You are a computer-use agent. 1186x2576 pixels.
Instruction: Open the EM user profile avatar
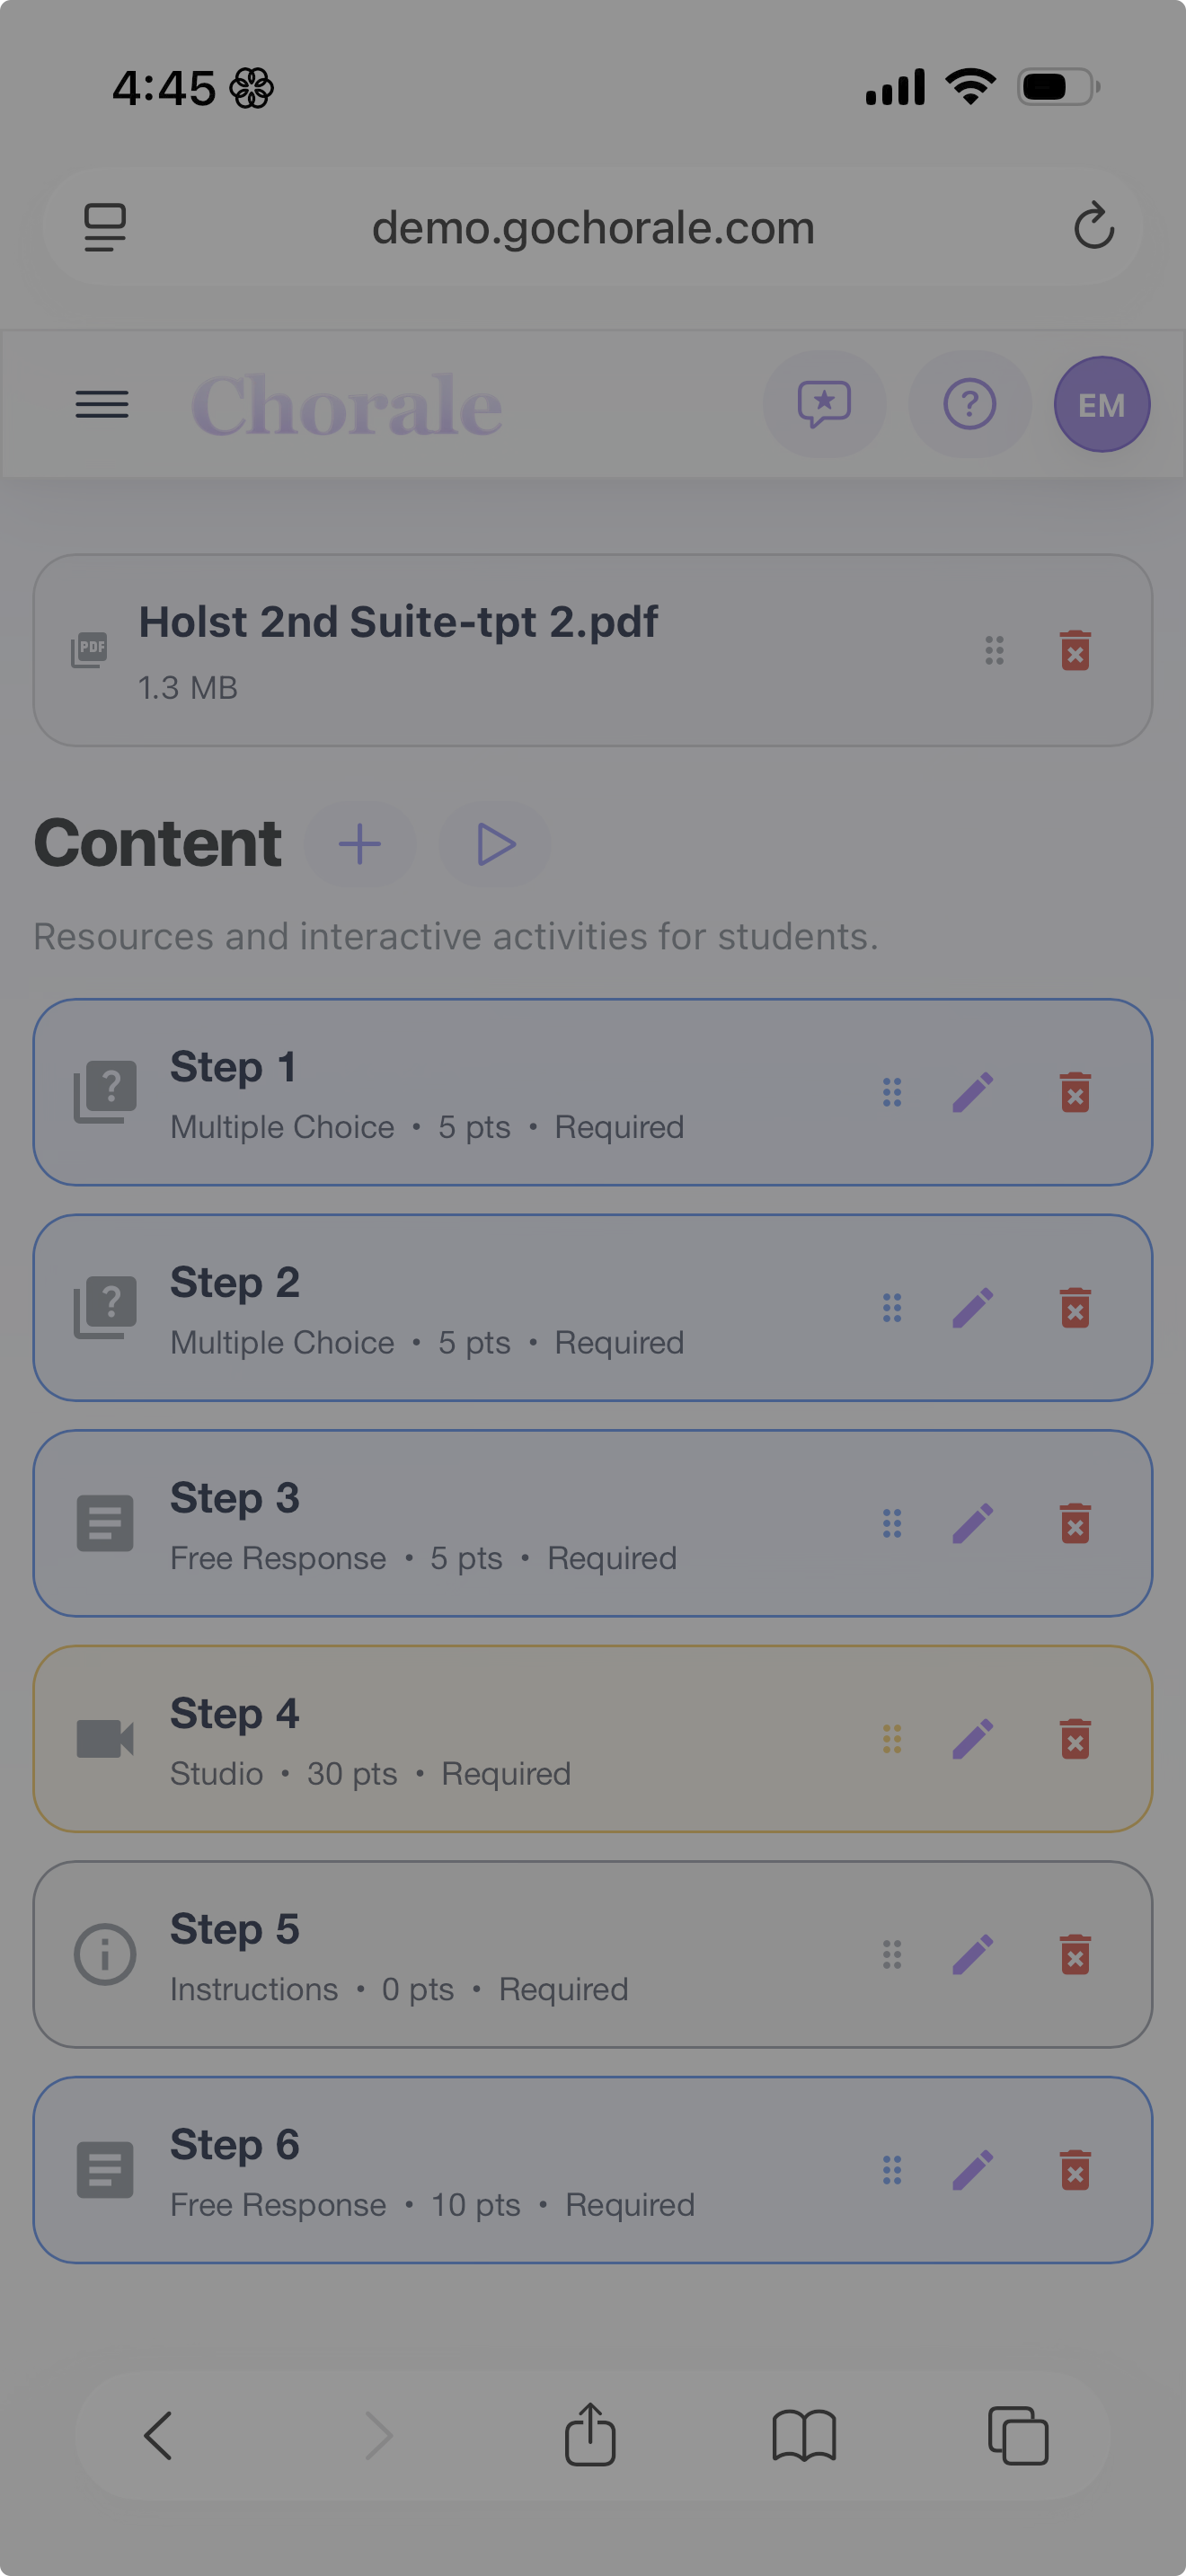(1101, 405)
